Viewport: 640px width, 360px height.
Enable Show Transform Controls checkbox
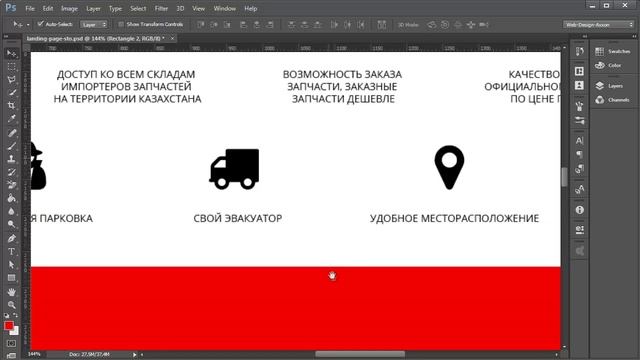[121, 24]
